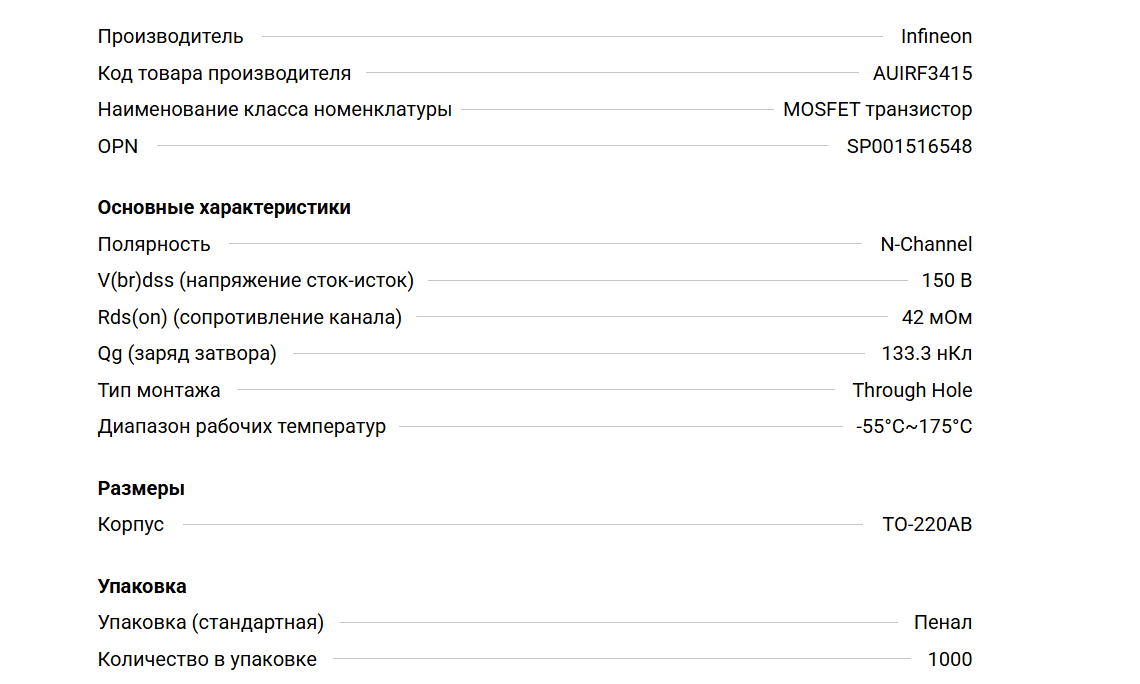This screenshot has height=684, width=1140.
Task: Click the 150 В voltage value
Action: [946, 281]
